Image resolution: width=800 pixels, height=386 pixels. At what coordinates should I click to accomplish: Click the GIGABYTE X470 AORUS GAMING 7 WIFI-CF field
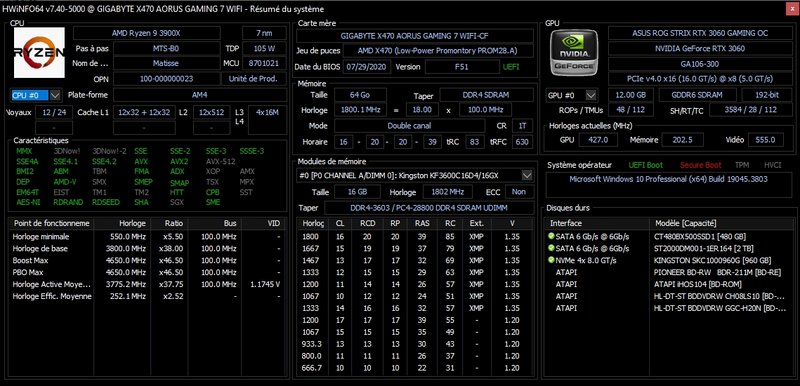click(415, 36)
